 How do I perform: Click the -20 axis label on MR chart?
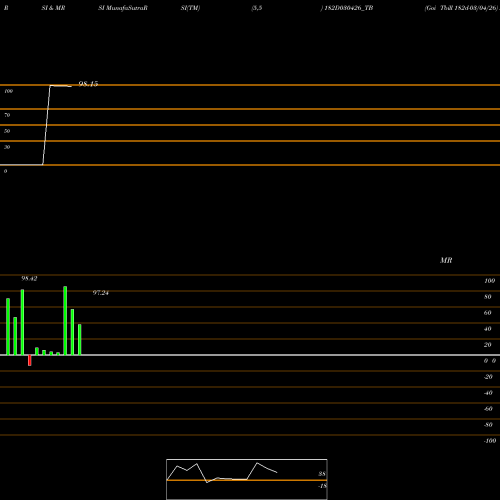click(488, 377)
